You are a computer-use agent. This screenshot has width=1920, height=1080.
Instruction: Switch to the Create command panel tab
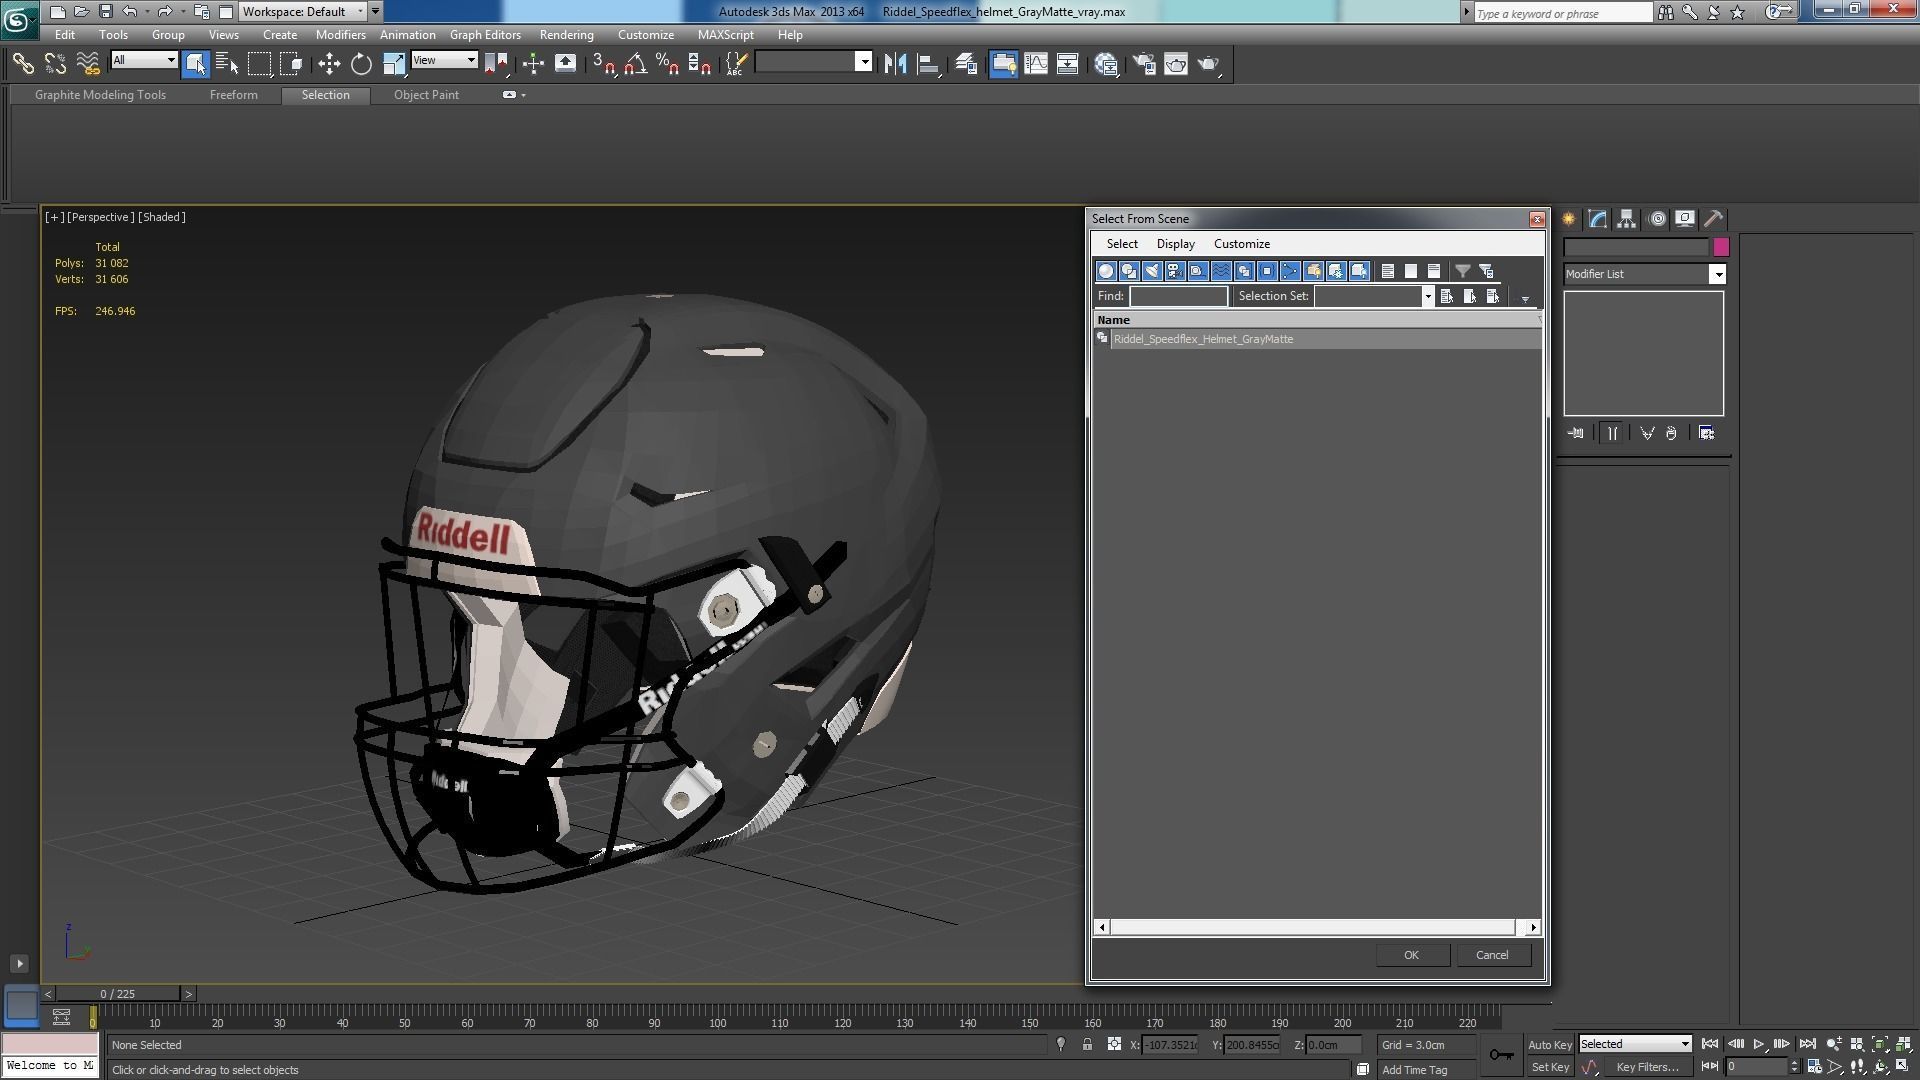[1568, 219]
